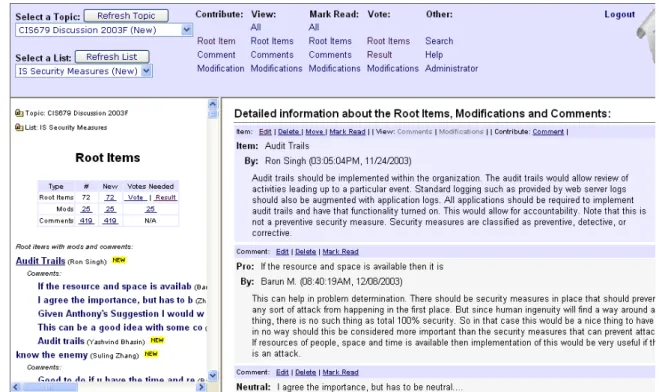Open 'know the enemy' root item
This screenshot has height=392, width=659.
(52, 355)
